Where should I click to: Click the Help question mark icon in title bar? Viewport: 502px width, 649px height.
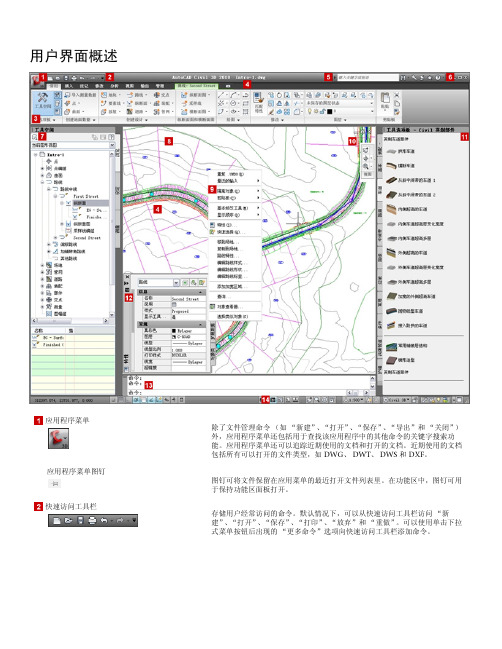point(438,77)
